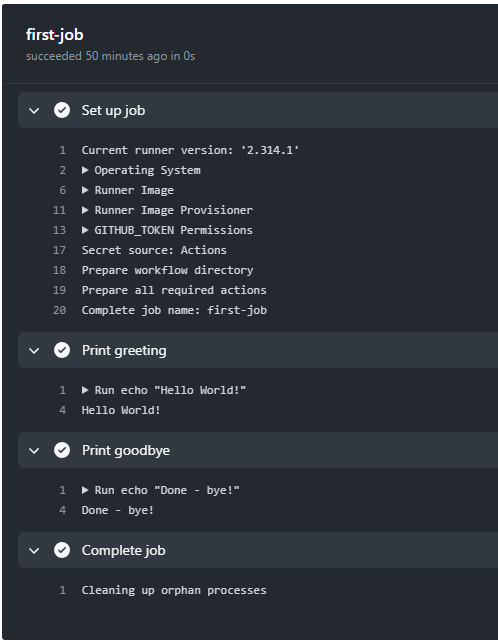Select line number 20 in Set up job
Viewport: 498px width, 641px height.
(59, 310)
